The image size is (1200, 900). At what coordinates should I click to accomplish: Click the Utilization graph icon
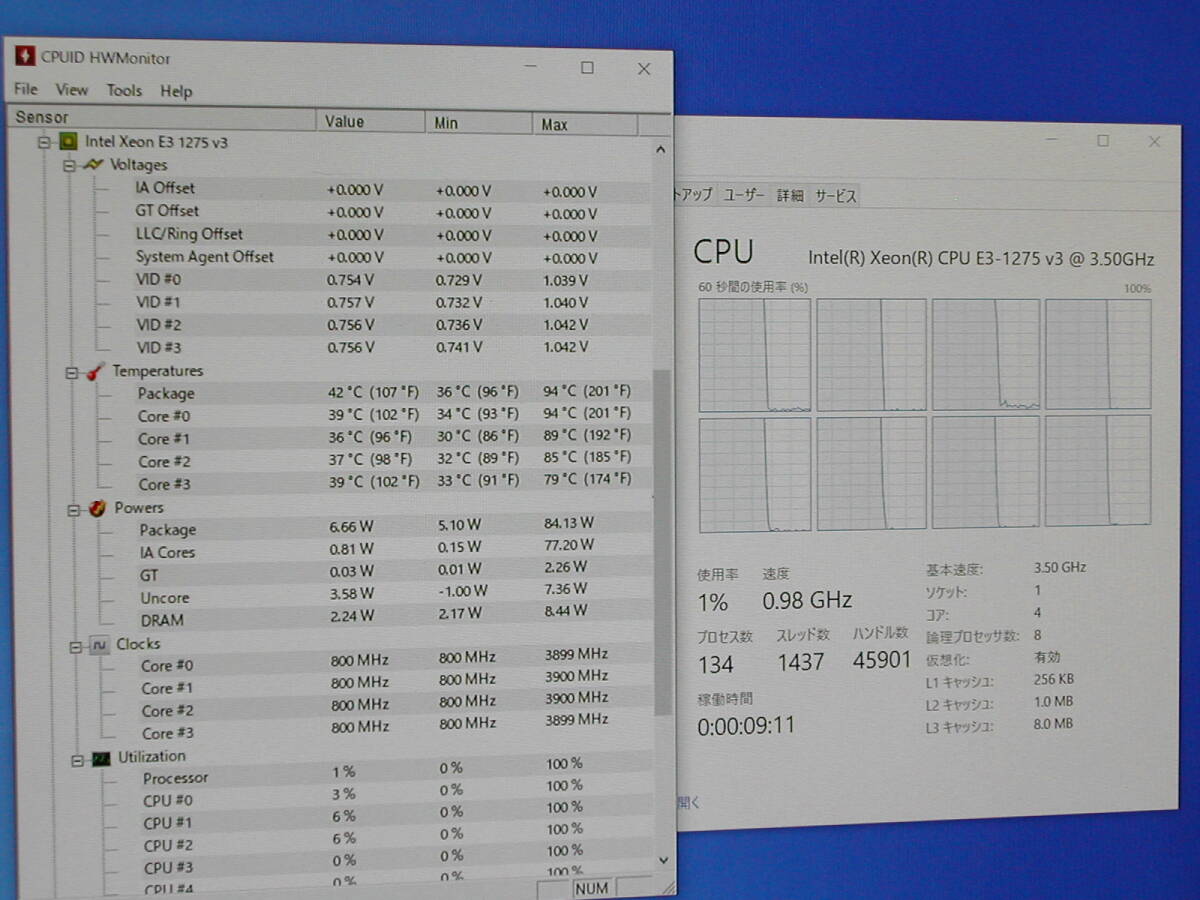(100, 759)
